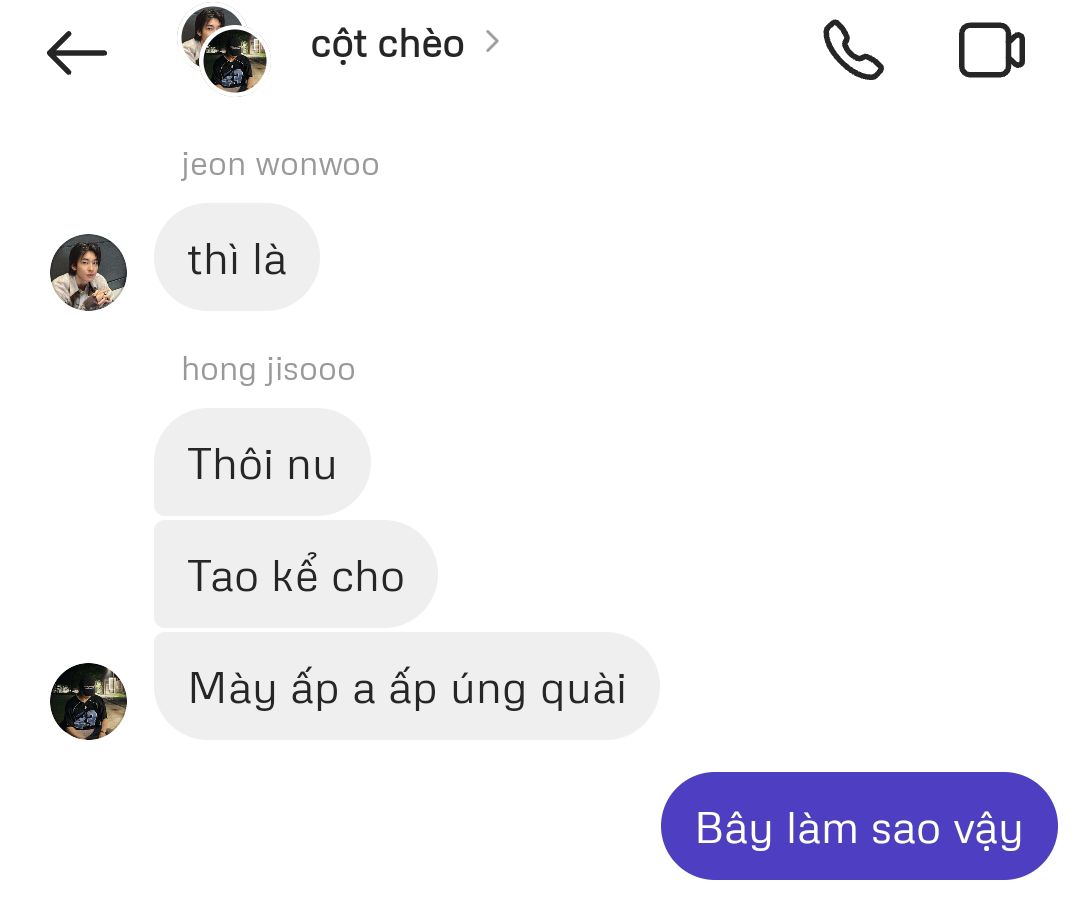Start a video call with the group
1080x901 pixels.
click(x=992, y=50)
